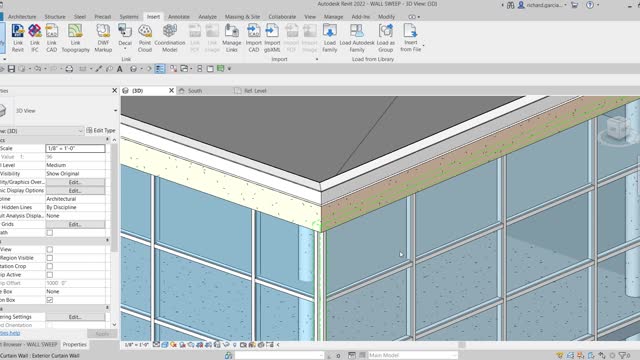Click the view scale 1/8" = 1'-0" in view control bar

coord(136,345)
